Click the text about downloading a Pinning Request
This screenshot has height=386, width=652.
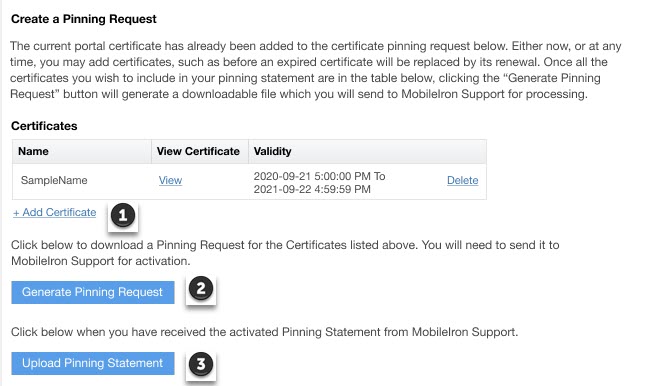(x=285, y=253)
